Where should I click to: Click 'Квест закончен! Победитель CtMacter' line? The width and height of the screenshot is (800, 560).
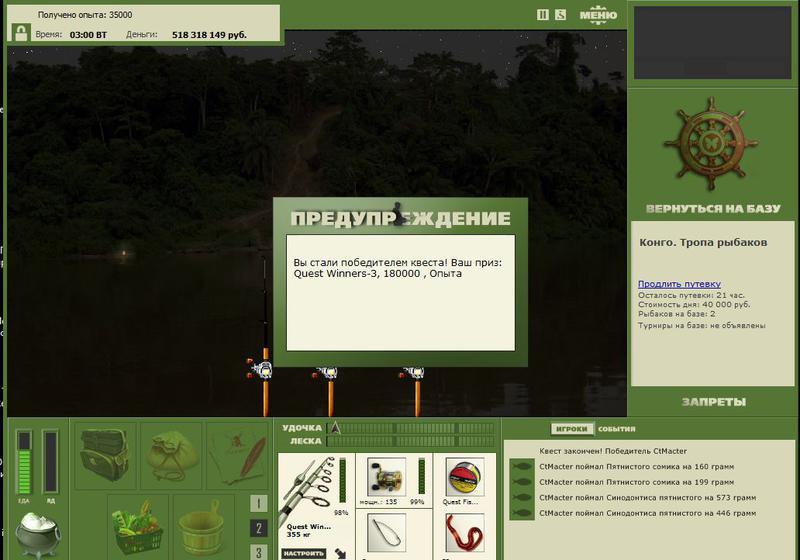pyautogui.click(x=613, y=451)
